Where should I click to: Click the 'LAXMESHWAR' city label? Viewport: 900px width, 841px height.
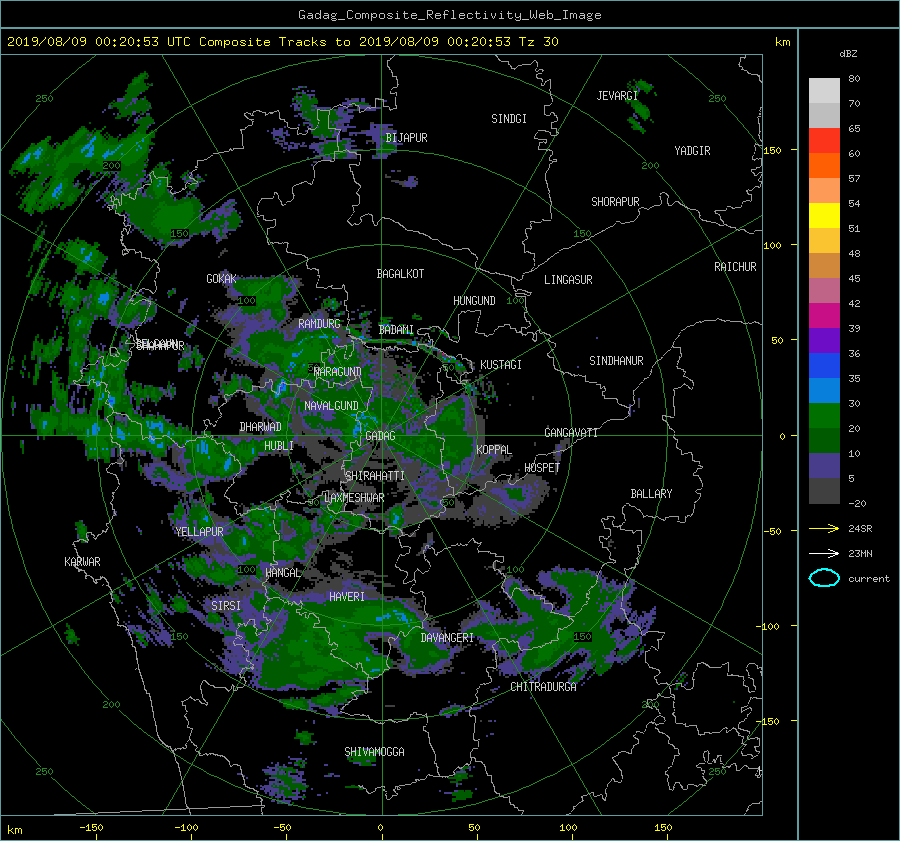click(354, 498)
